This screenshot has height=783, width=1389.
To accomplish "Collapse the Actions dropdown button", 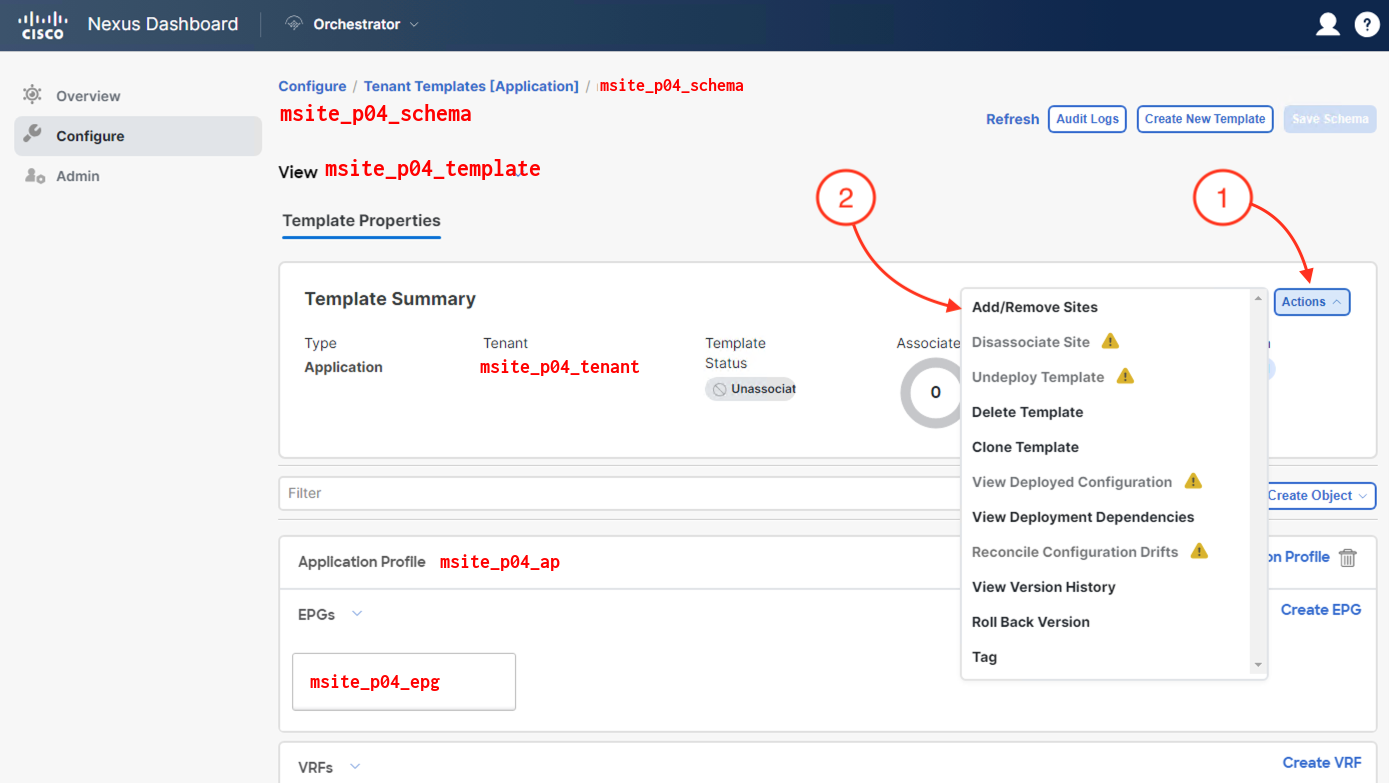I will [1311, 302].
